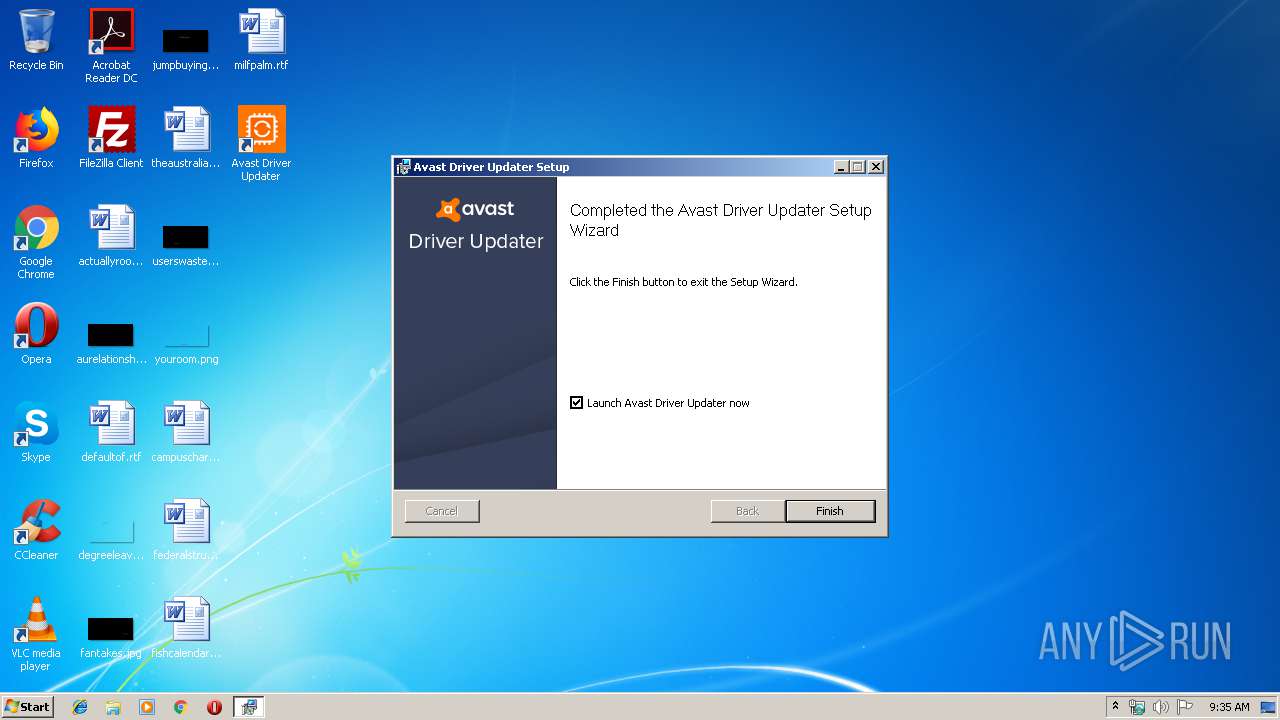Image resolution: width=1280 pixels, height=720 pixels.
Task: Select fishcalendar... Word document icon
Action: (x=186, y=629)
